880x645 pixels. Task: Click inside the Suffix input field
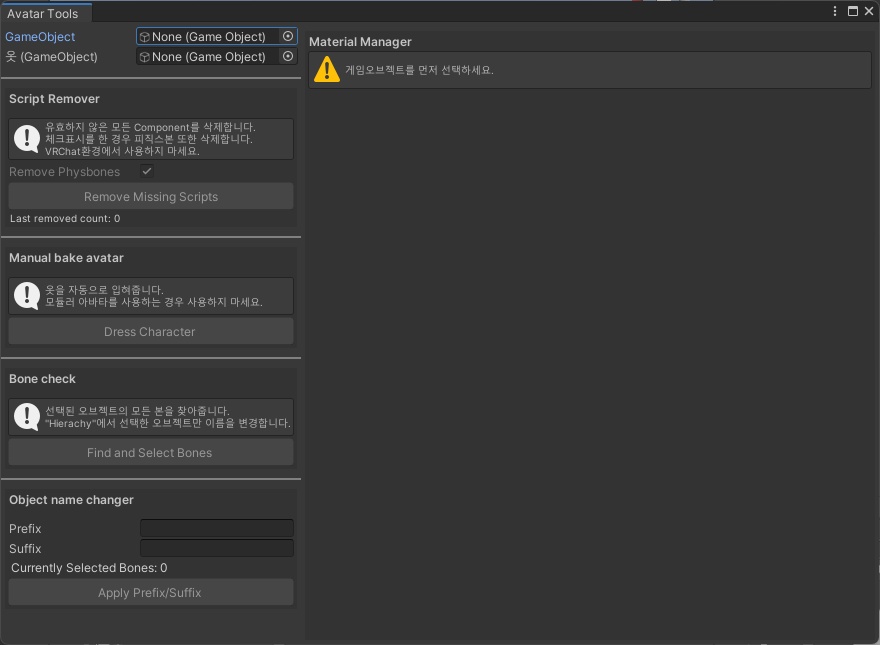coord(216,548)
